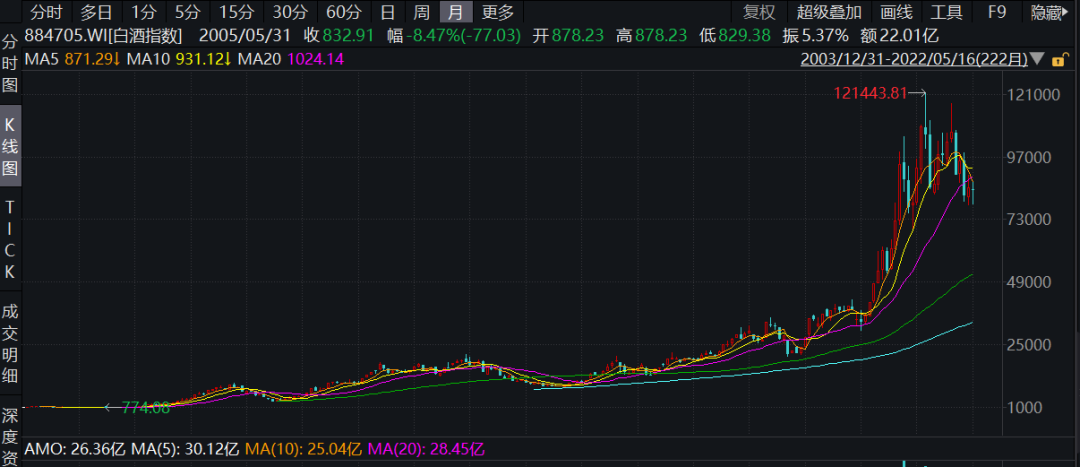Click the 884705.WI[白酒指数] title
This screenshot has height=467, width=1080.
pos(103,37)
